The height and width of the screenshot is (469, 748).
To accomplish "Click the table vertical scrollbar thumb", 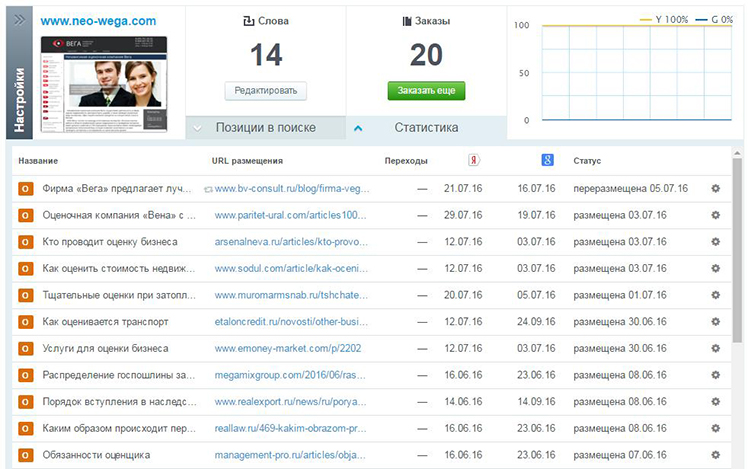I will tap(737, 250).
